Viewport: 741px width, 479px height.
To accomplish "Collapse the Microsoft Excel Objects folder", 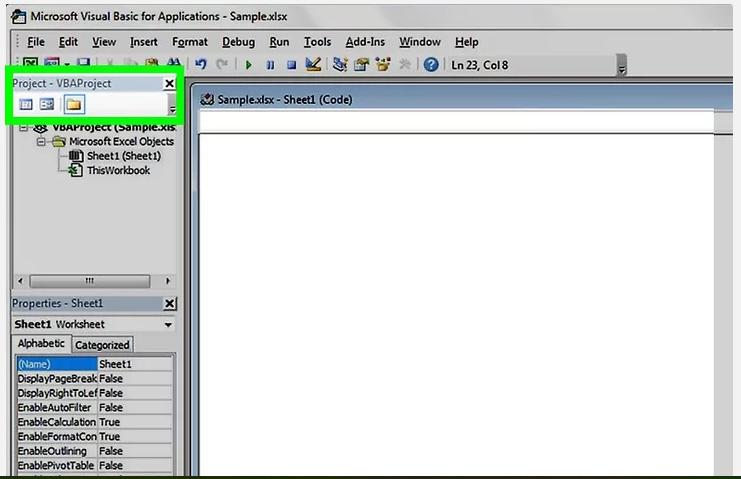I will pos(42,142).
